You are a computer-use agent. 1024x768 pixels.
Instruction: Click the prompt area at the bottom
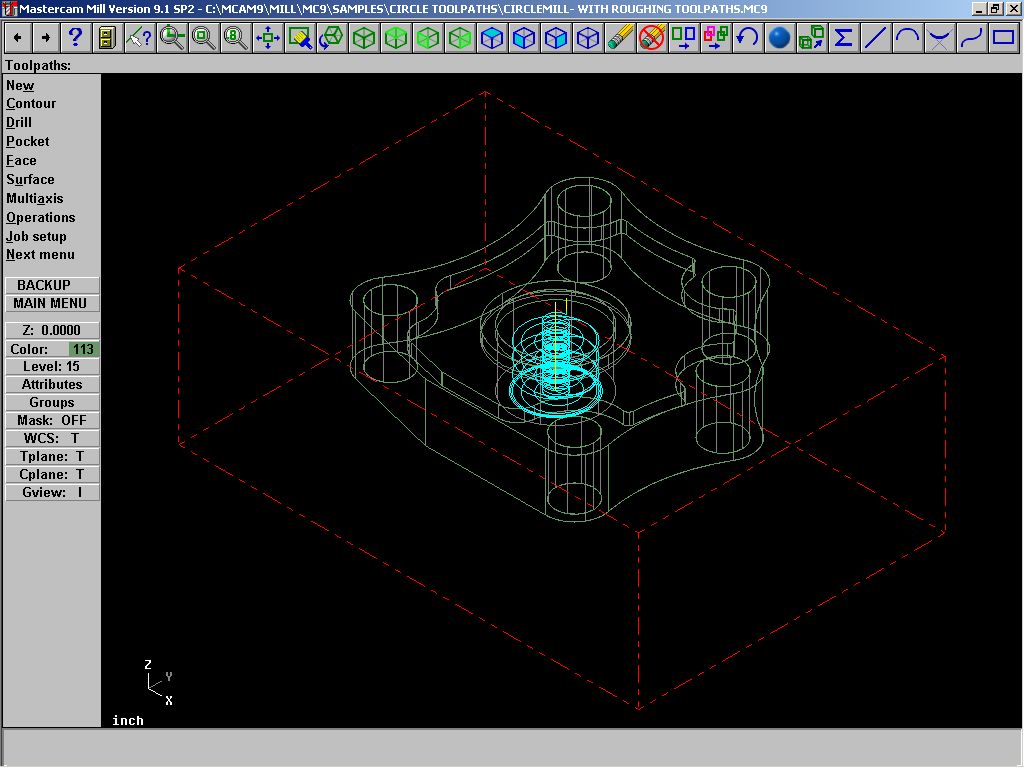[512, 747]
